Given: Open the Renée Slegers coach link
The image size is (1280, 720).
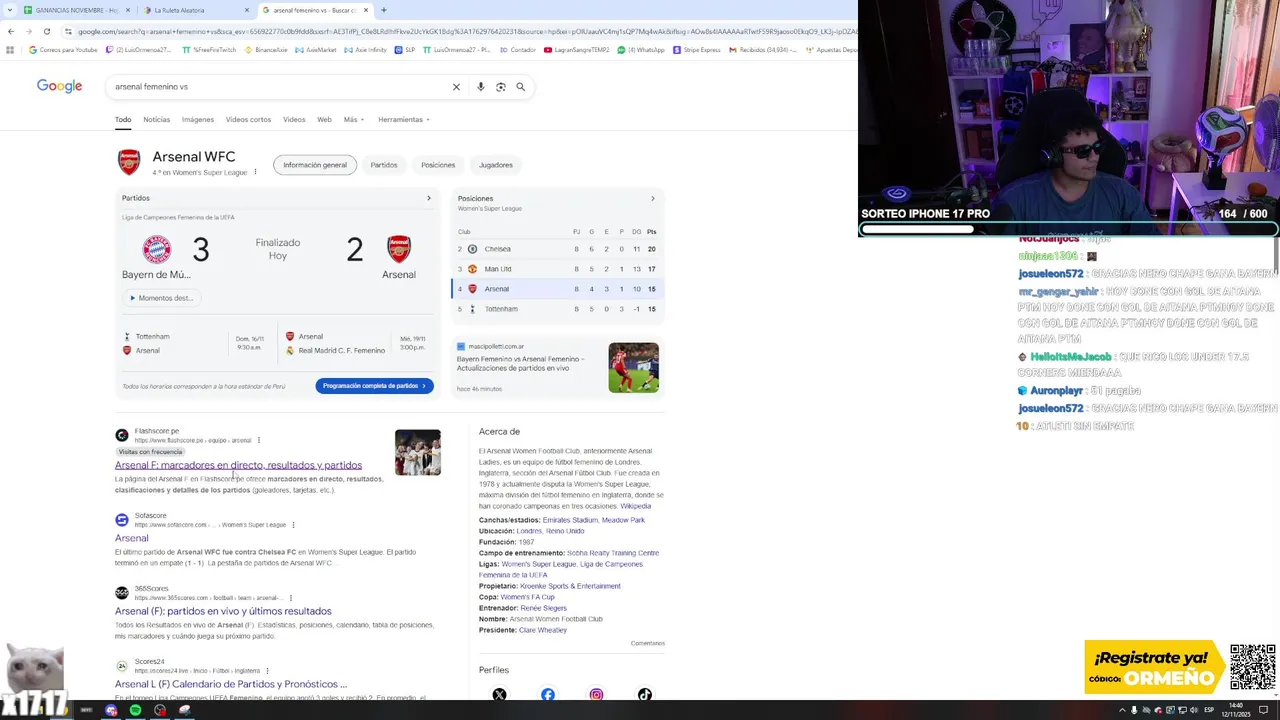Looking at the screenshot, I should coord(543,608).
